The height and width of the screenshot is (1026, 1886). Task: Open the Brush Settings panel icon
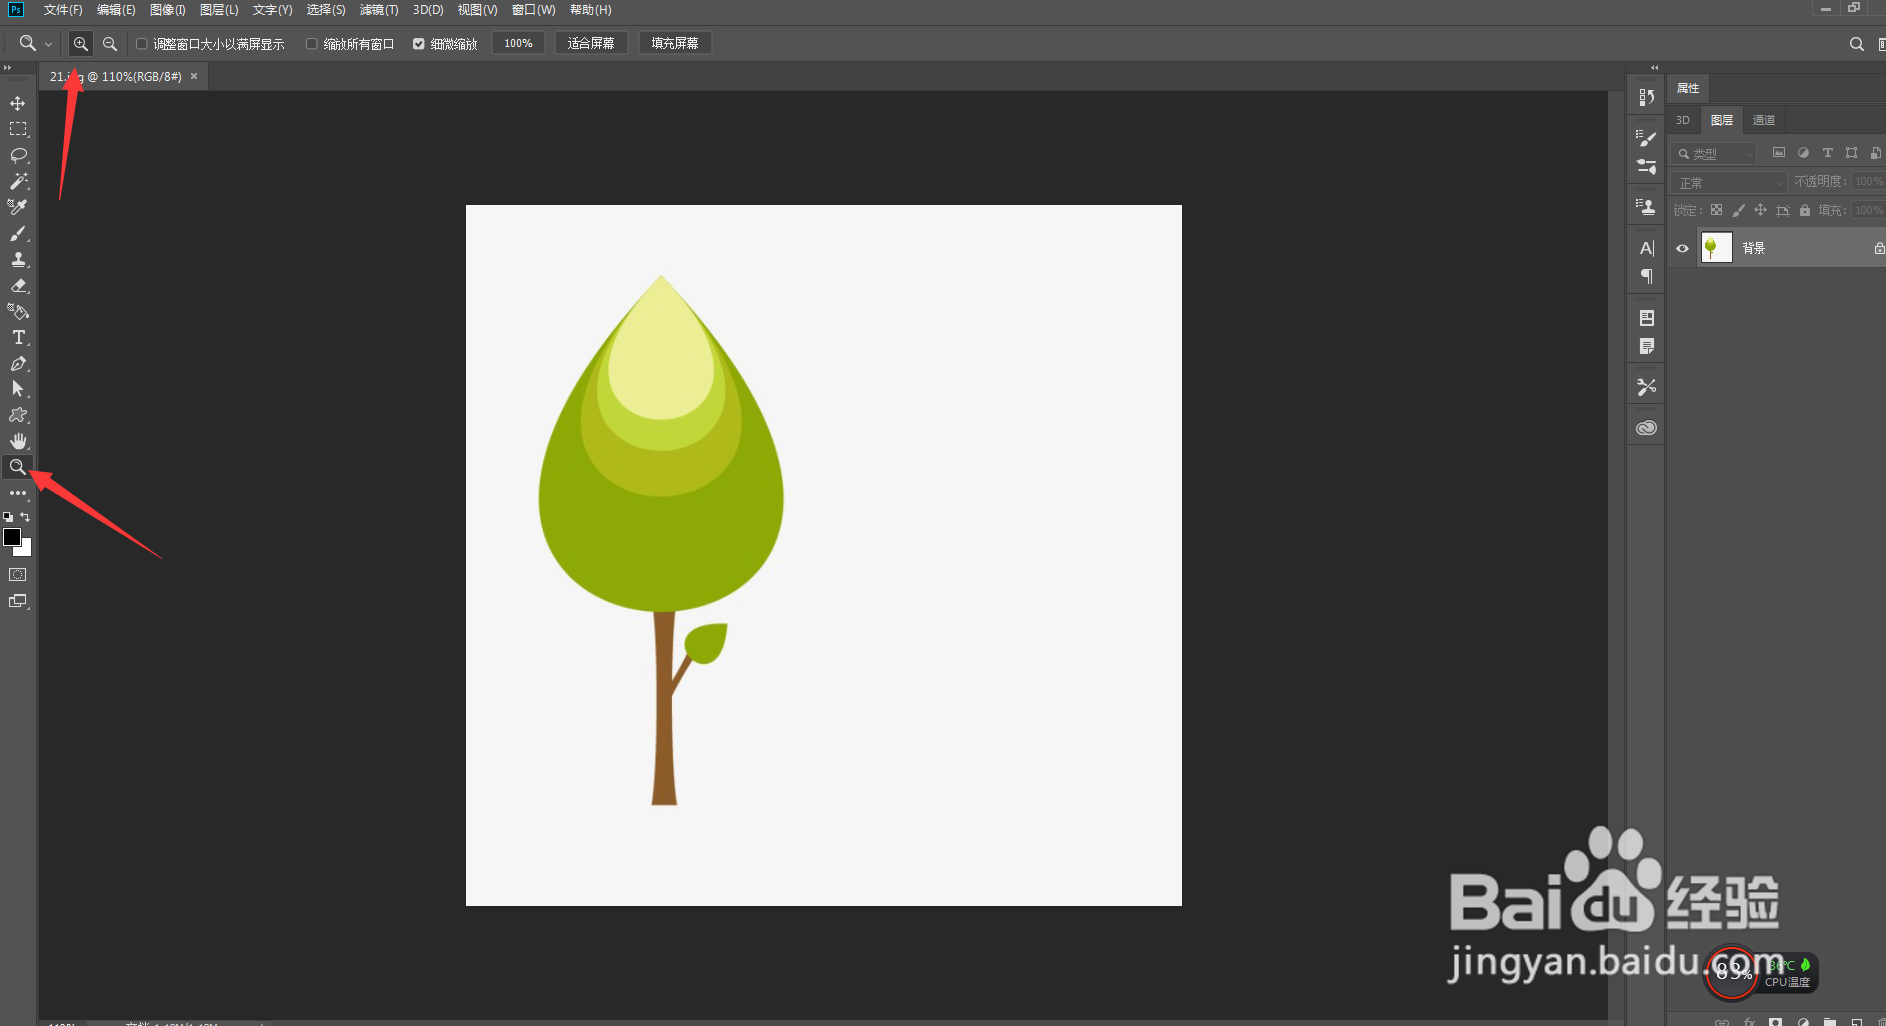click(1647, 139)
